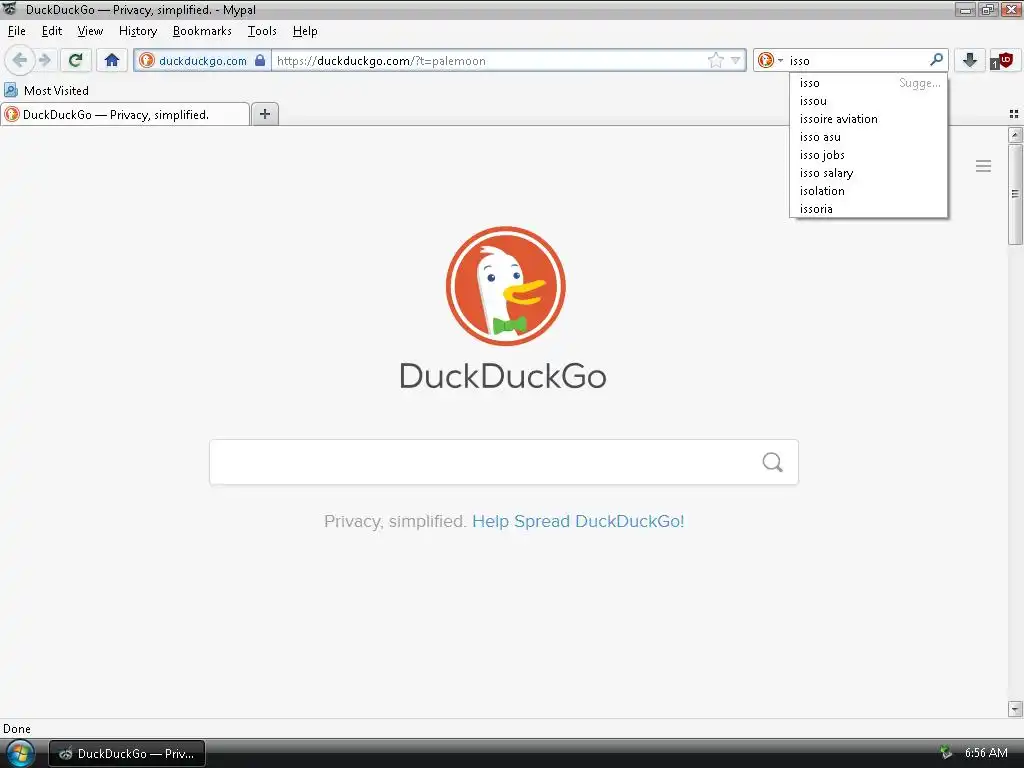The image size is (1024, 768).
Task: Open the Downloads arrow button
Action: click(970, 61)
